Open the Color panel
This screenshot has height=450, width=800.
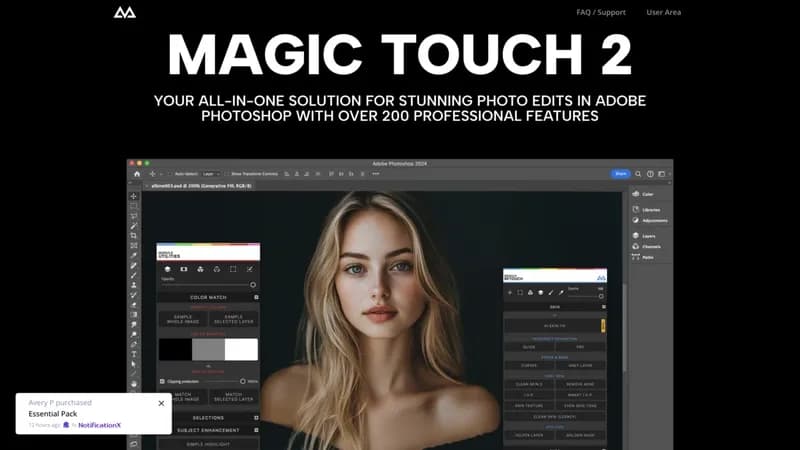pos(644,194)
